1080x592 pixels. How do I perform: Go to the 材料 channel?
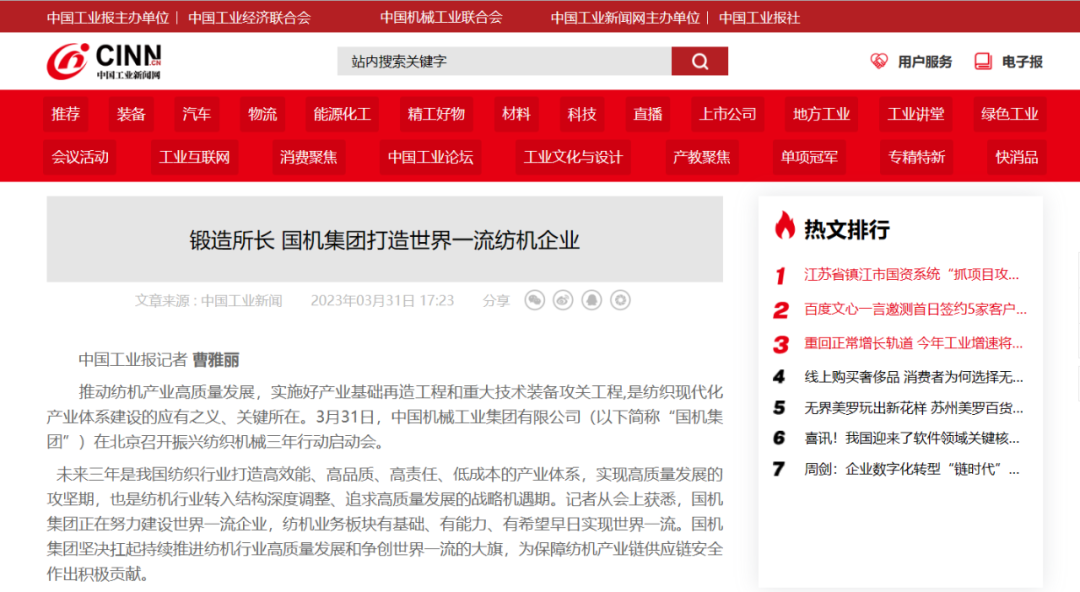516,114
